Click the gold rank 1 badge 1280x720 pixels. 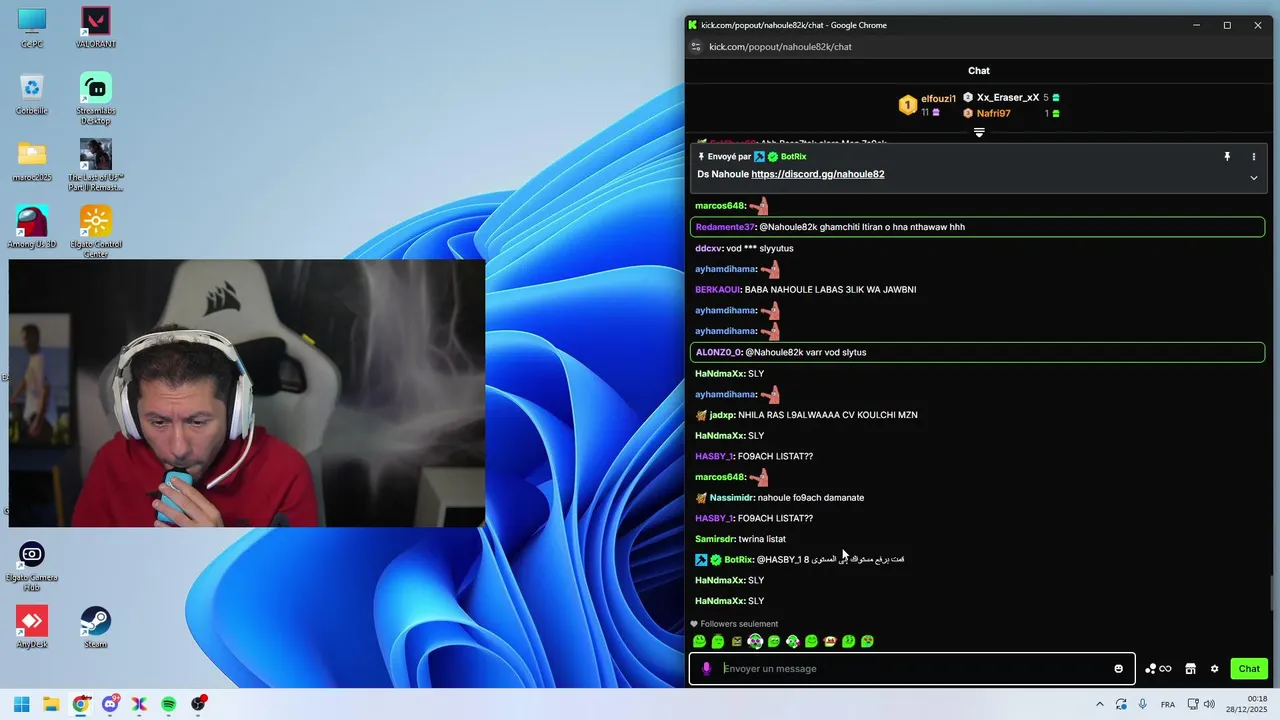click(907, 105)
